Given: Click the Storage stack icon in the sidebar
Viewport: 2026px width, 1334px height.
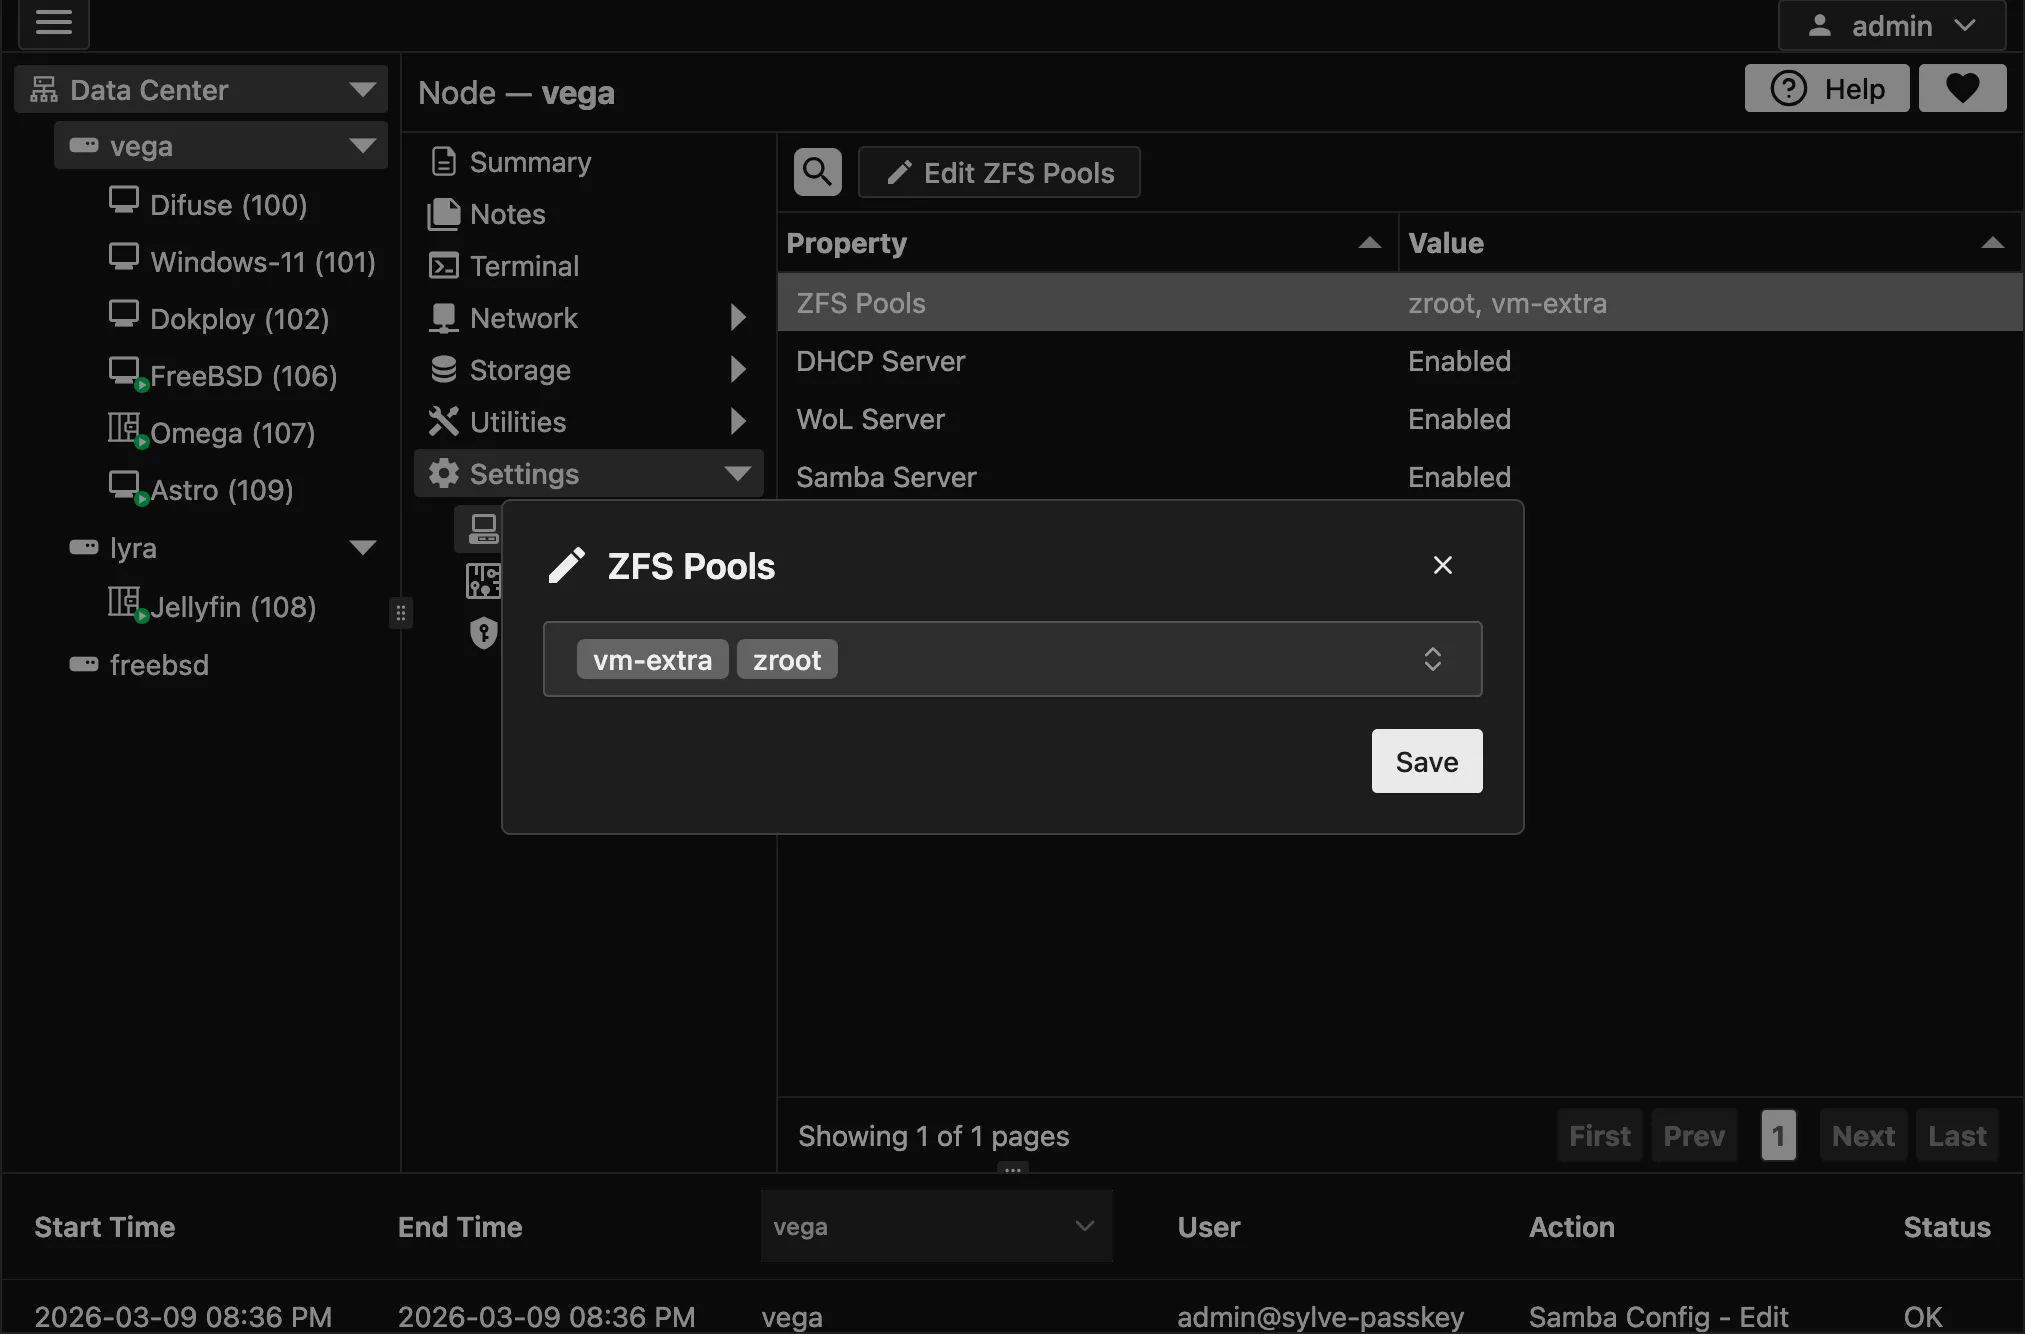Looking at the screenshot, I should pos(443,369).
